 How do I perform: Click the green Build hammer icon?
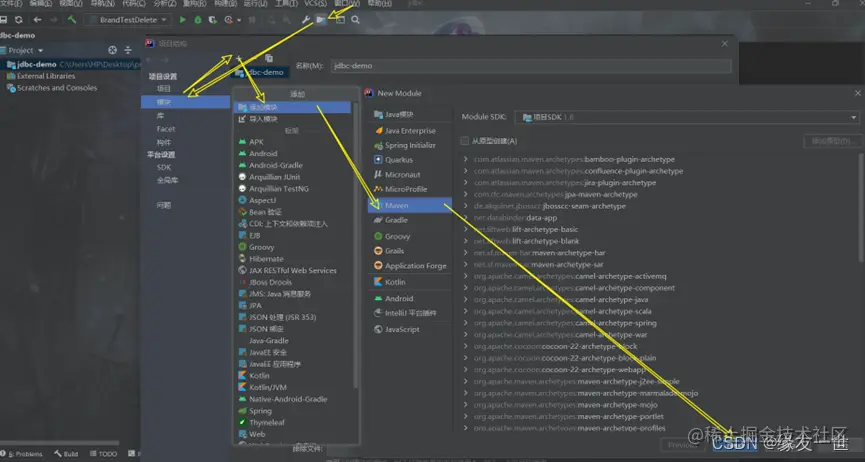coord(72,20)
